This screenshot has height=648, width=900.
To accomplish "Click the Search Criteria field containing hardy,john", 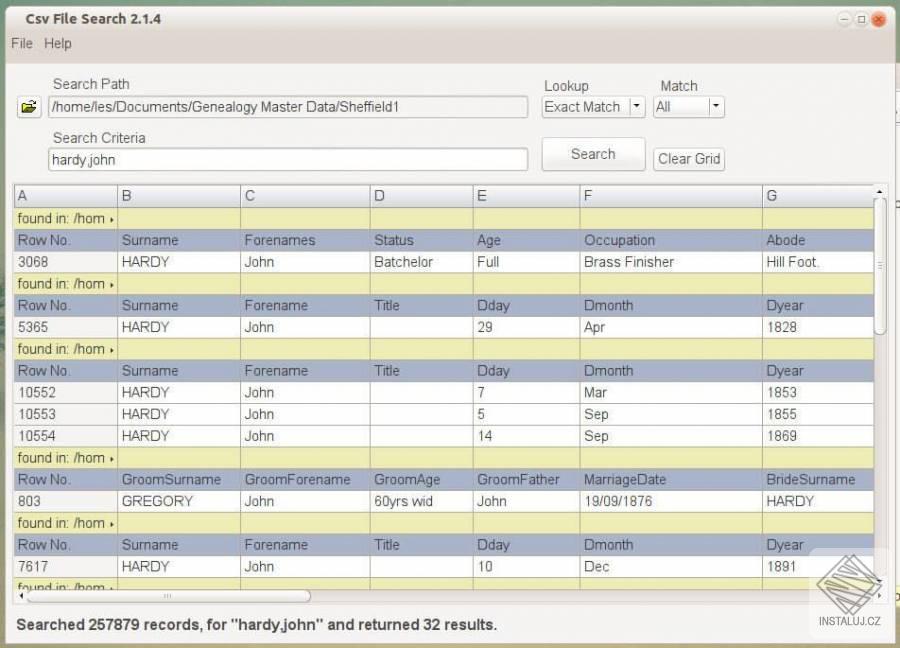I will [x=288, y=160].
